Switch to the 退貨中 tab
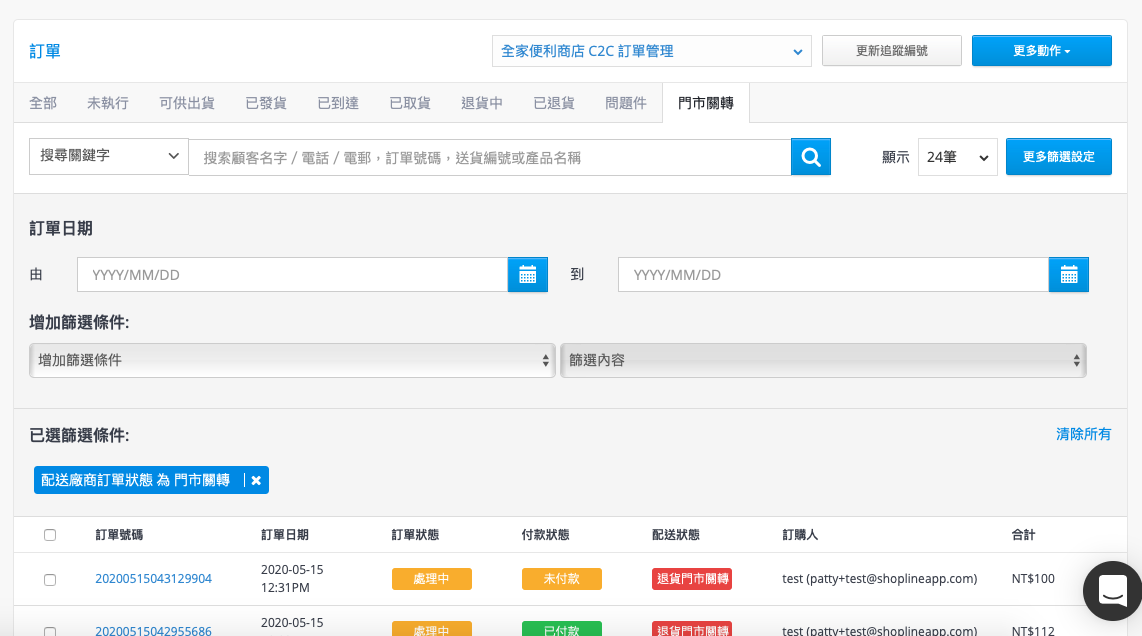Image resolution: width=1142 pixels, height=636 pixels. [x=482, y=103]
